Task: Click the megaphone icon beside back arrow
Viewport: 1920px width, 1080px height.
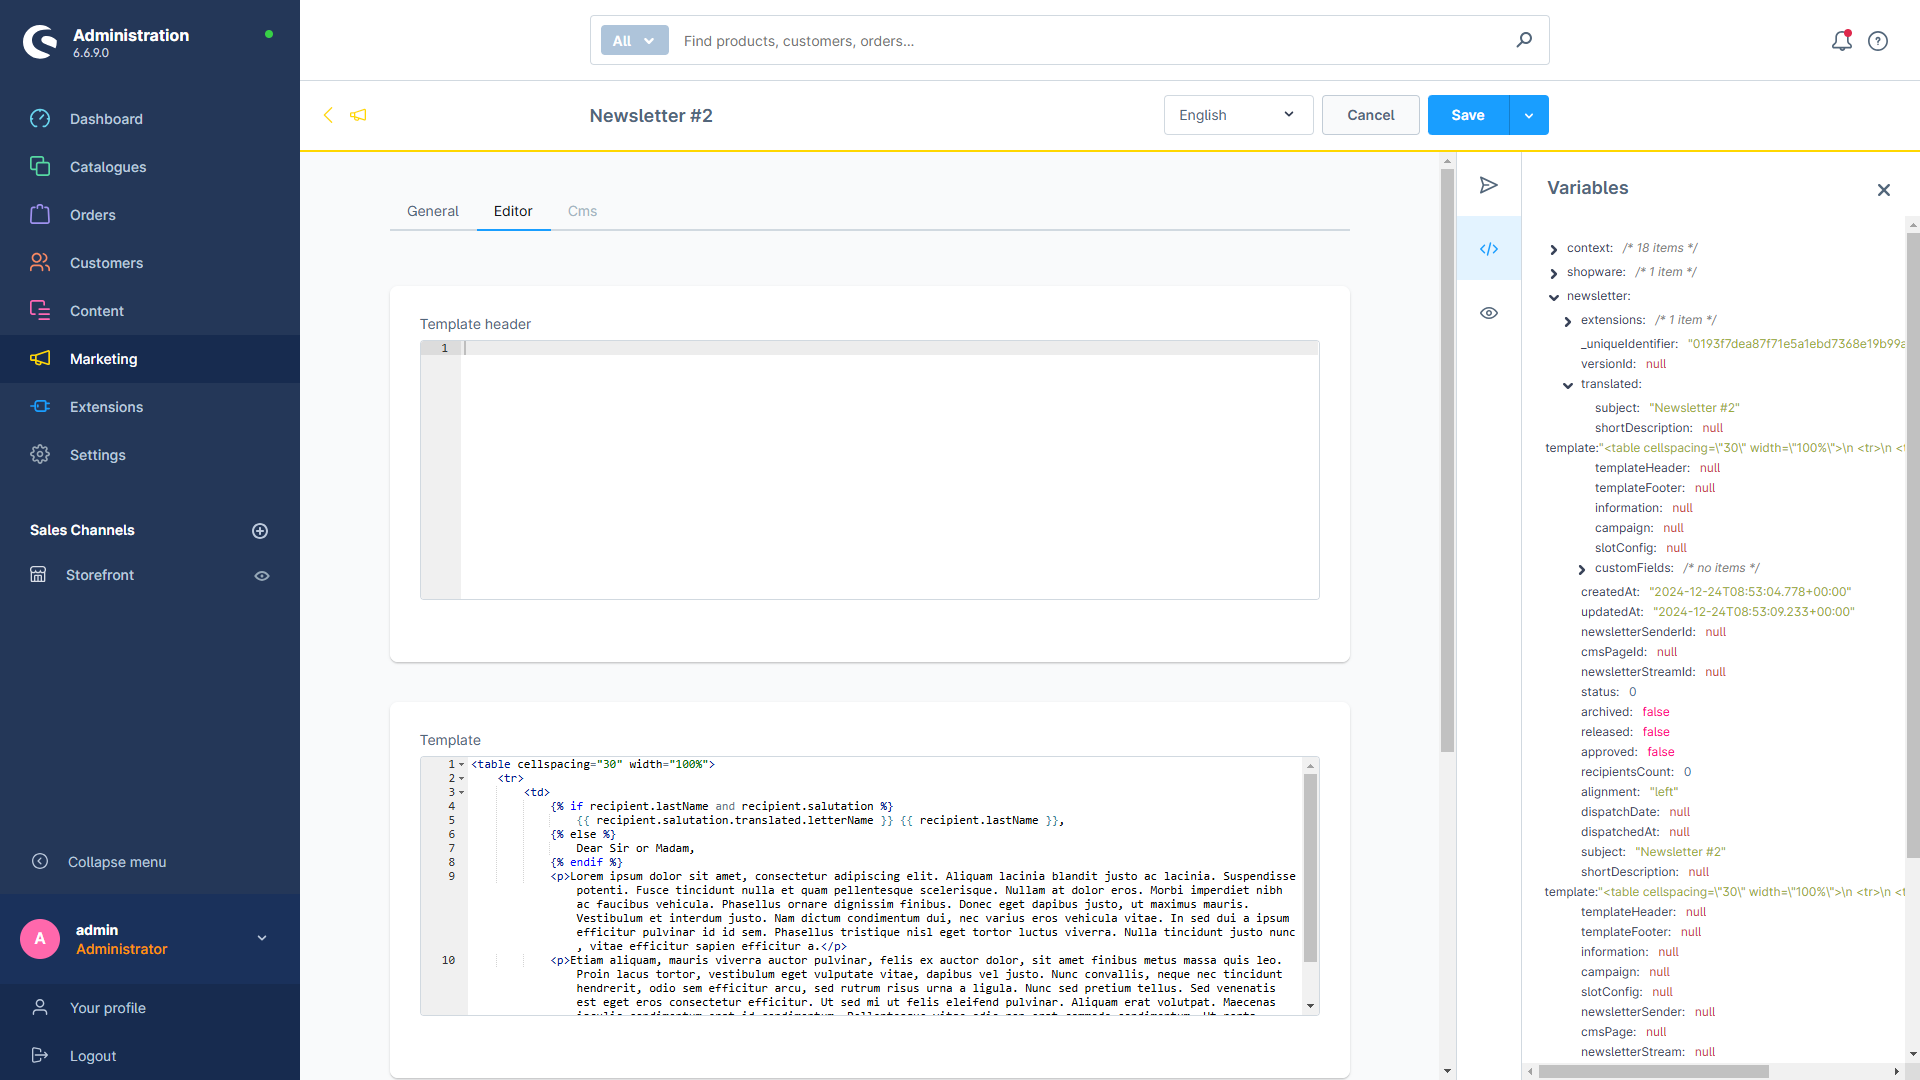Action: 358,115
